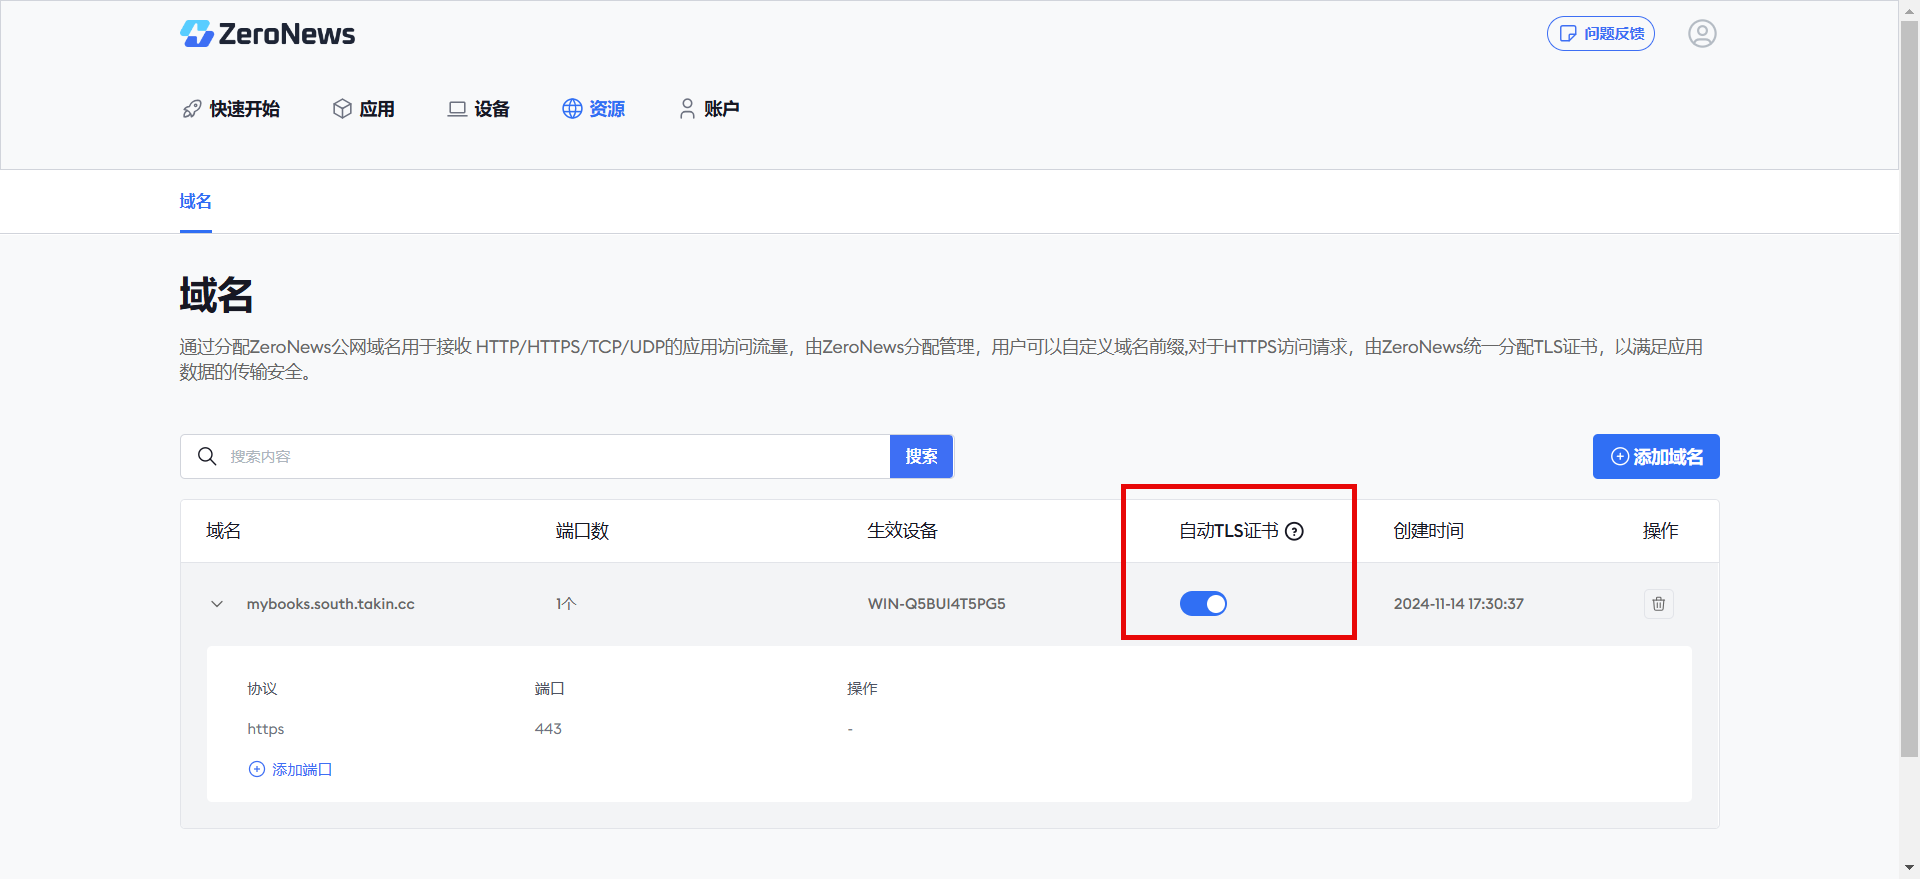
Task: Open the 快速开始 menu
Action: click(x=231, y=109)
